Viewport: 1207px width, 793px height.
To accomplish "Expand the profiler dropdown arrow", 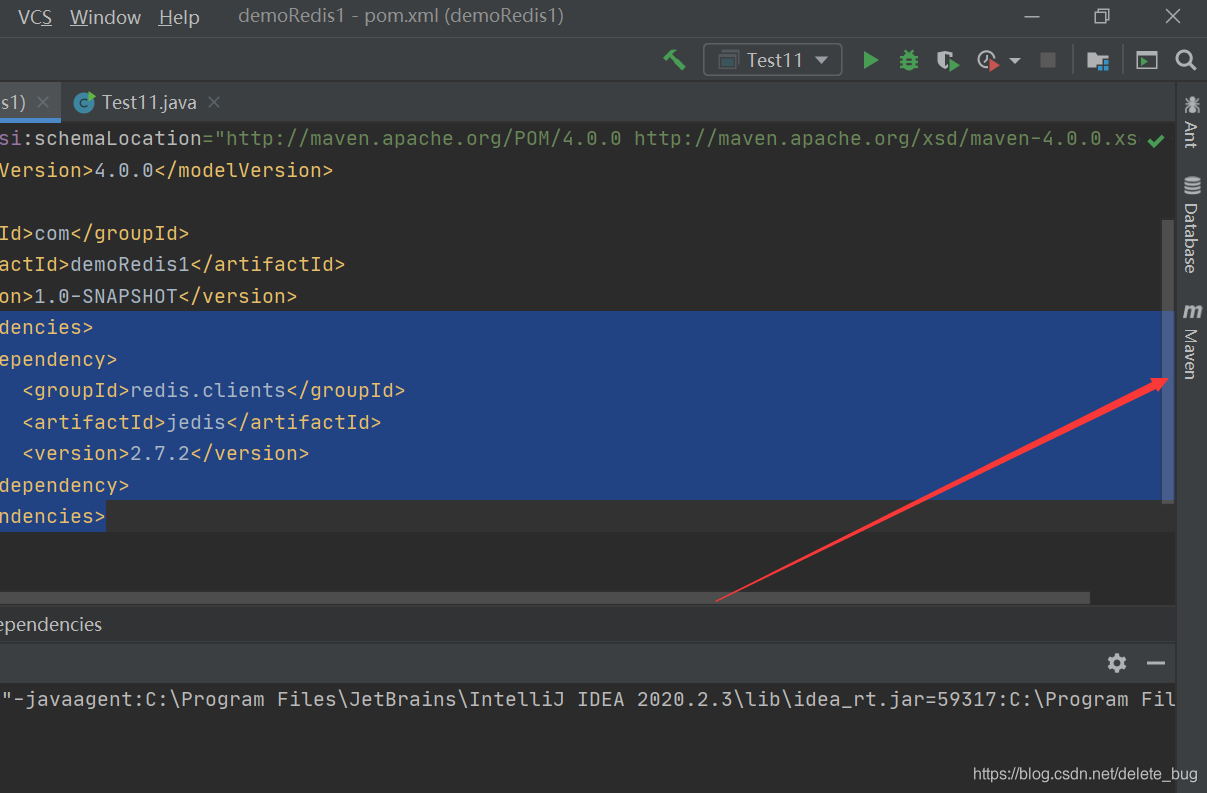I will [1015, 61].
